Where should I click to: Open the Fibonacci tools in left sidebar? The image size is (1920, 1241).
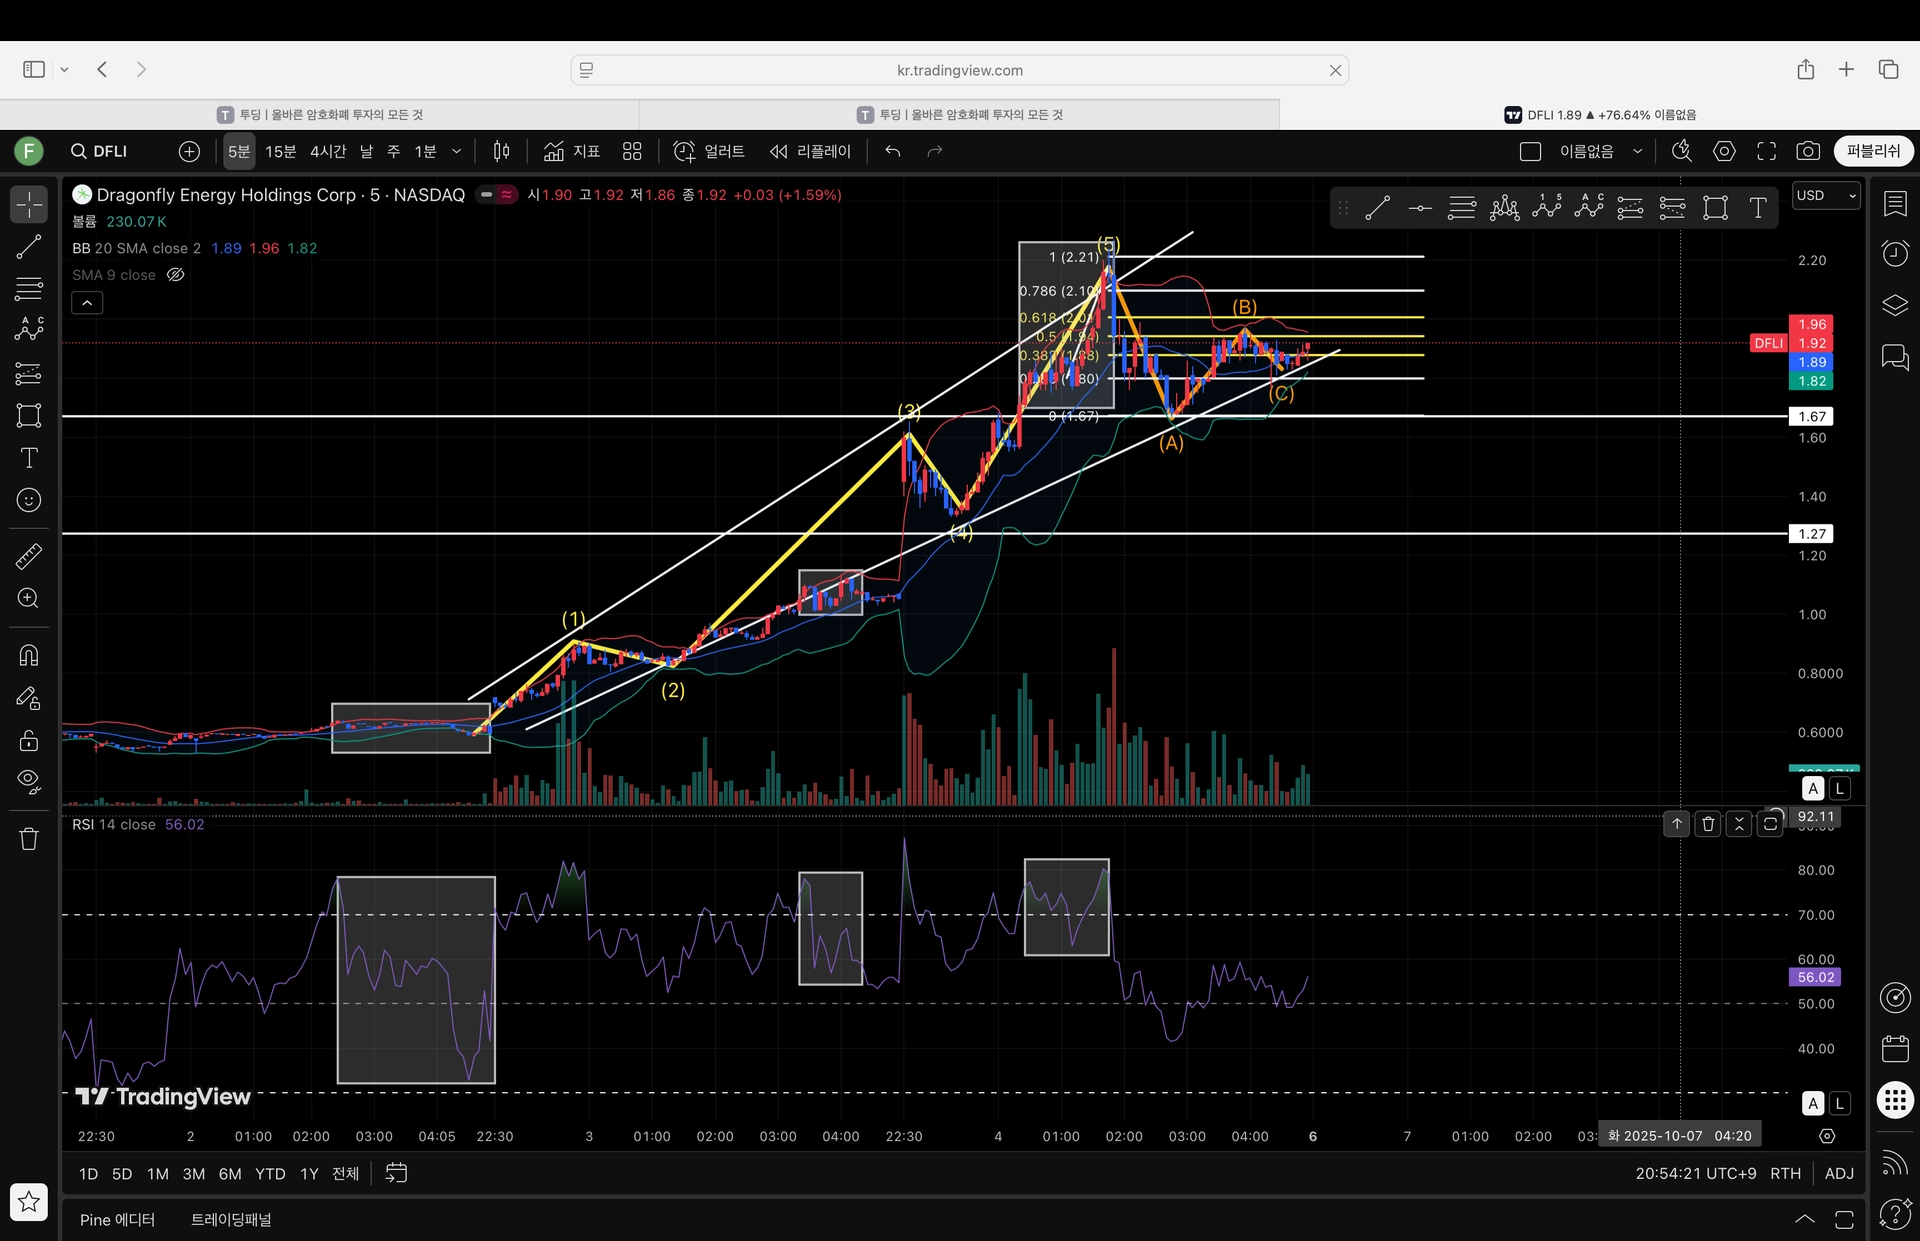pyautogui.click(x=29, y=289)
